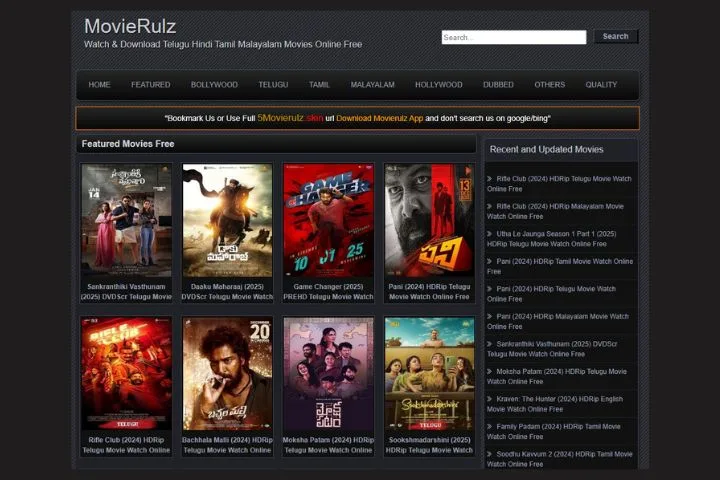This screenshot has width=720, height=480.
Task: Click Rifle Club (2024) HDRip caption under poster
Action: (126, 445)
